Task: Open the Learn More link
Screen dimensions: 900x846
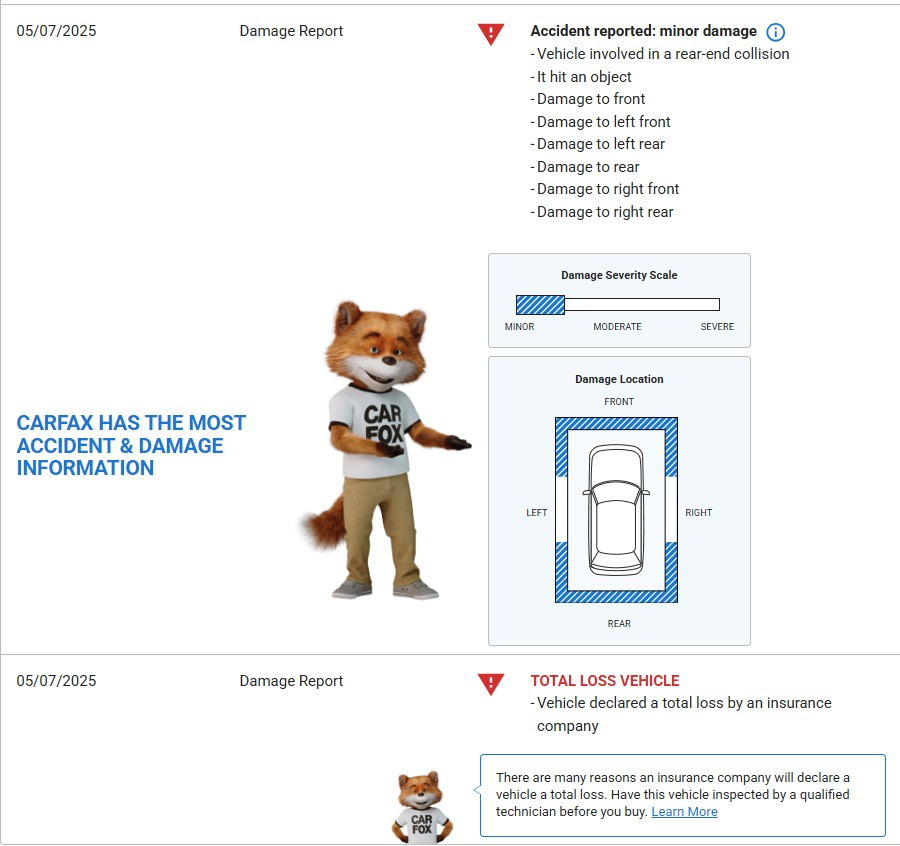Action: [684, 812]
